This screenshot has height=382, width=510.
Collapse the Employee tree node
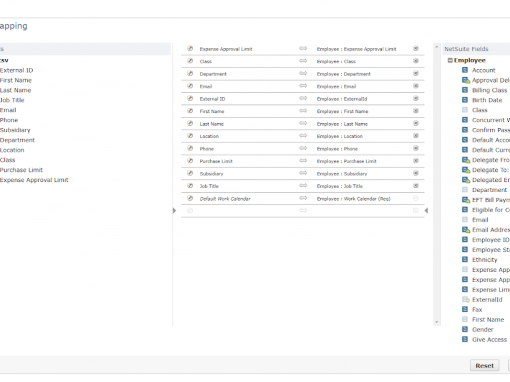click(450, 60)
